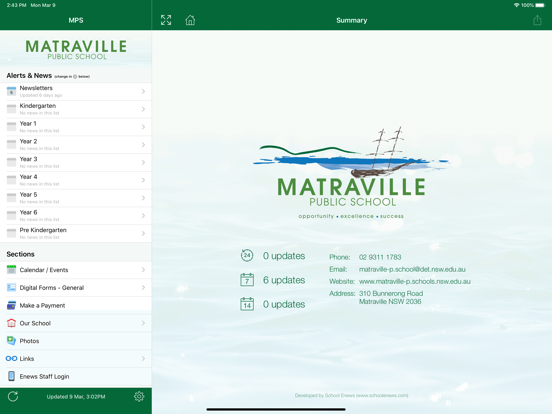Click the Year 6 list icon
552x414 pixels.
click(11, 215)
